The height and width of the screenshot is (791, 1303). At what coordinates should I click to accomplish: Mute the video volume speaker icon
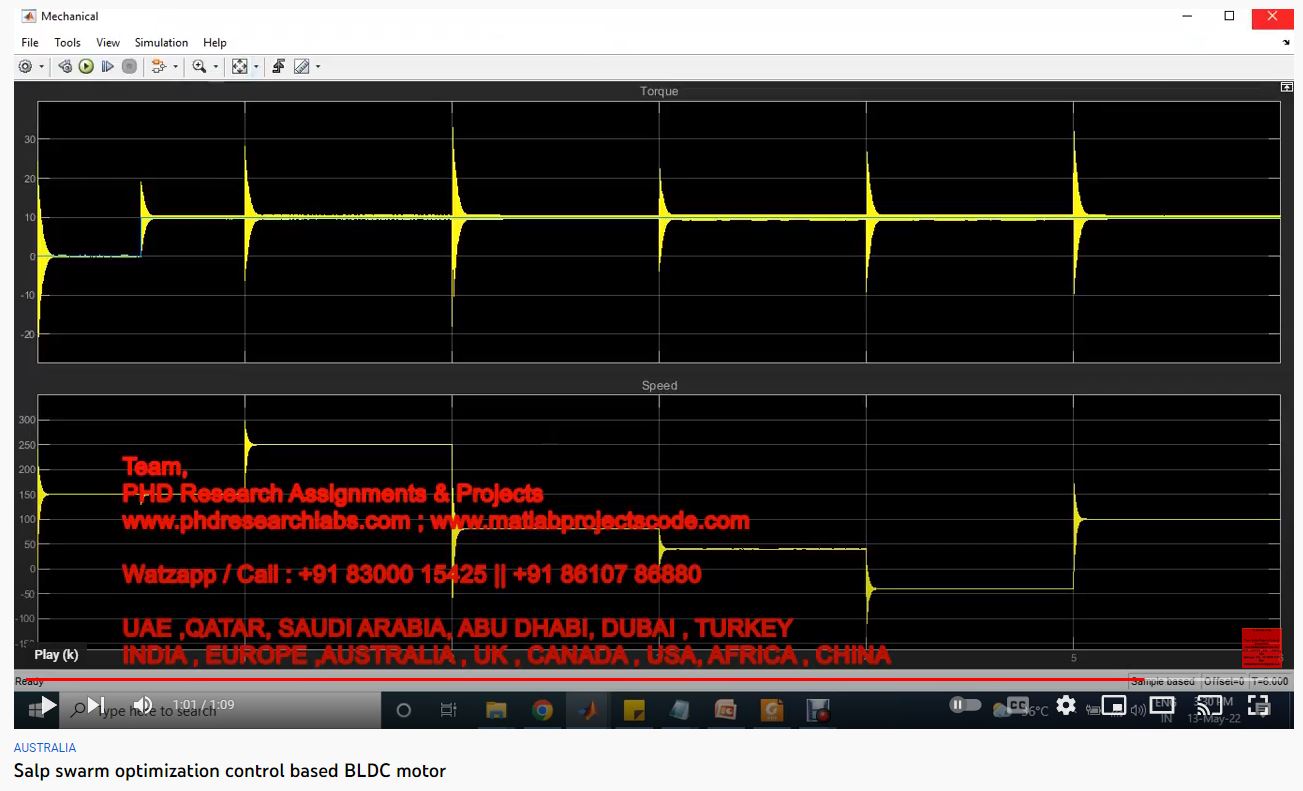[143, 705]
